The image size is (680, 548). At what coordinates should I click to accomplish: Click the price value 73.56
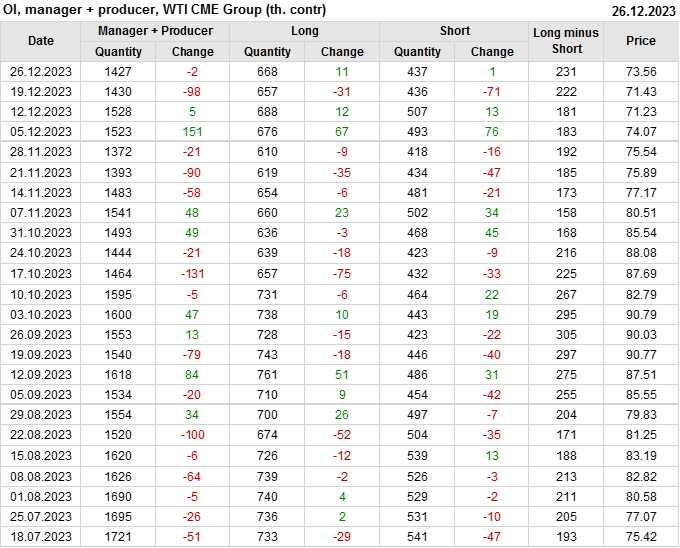point(641,71)
